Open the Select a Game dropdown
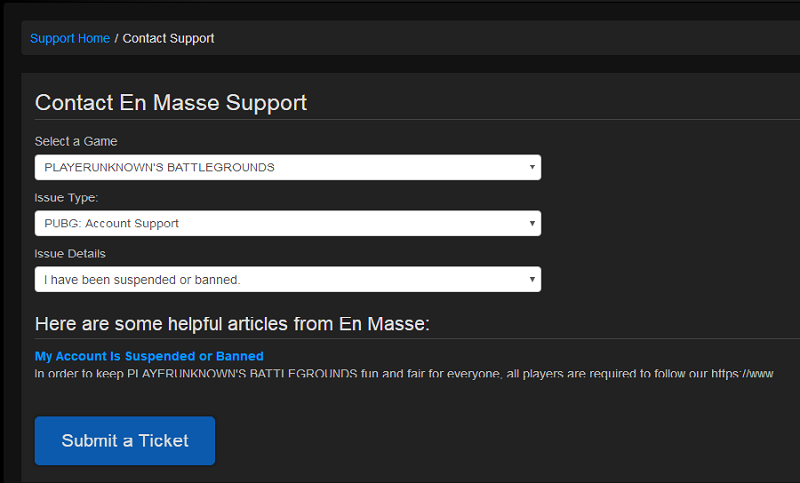This screenshot has width=800, height=483. coord(287,167)
